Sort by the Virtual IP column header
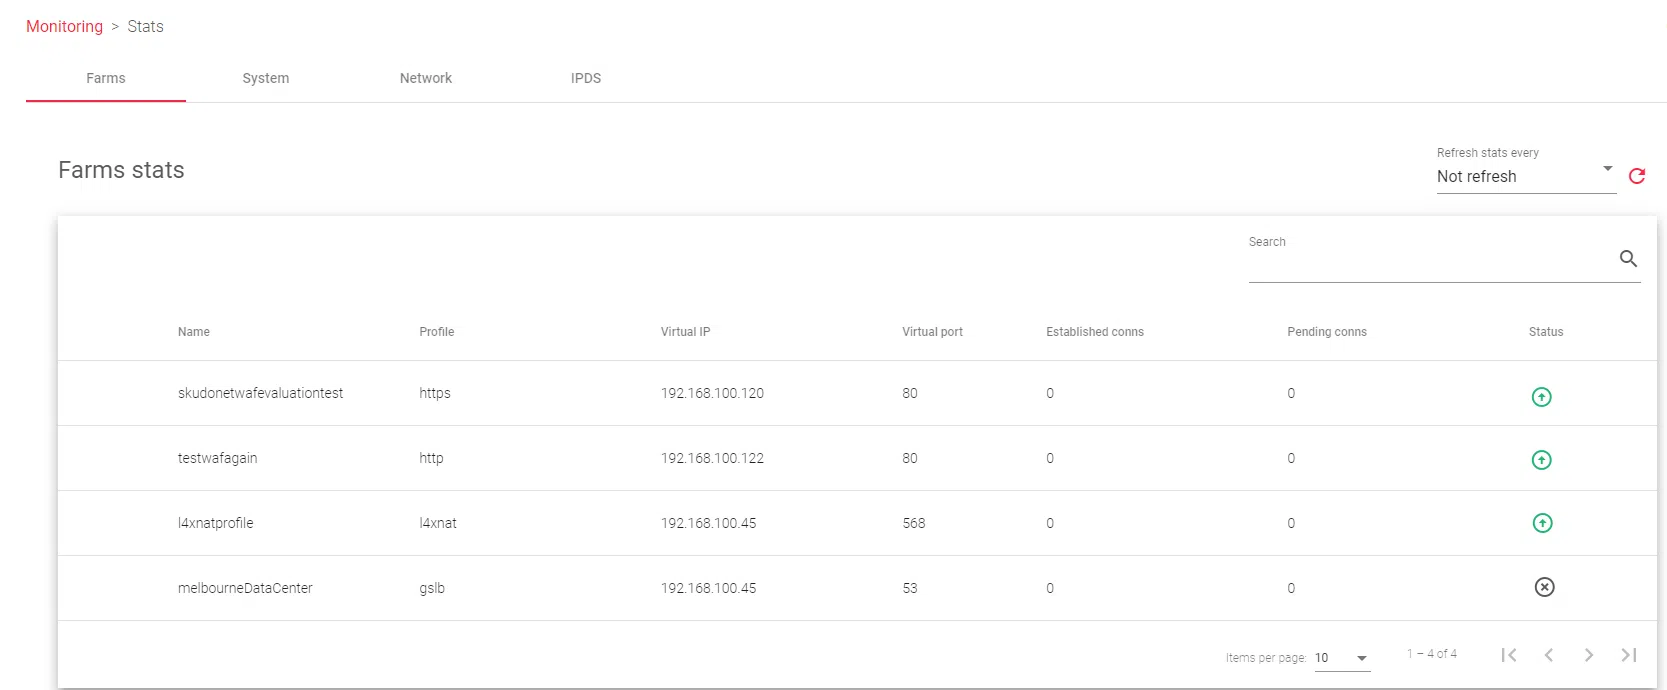 (x=685, y=332)
